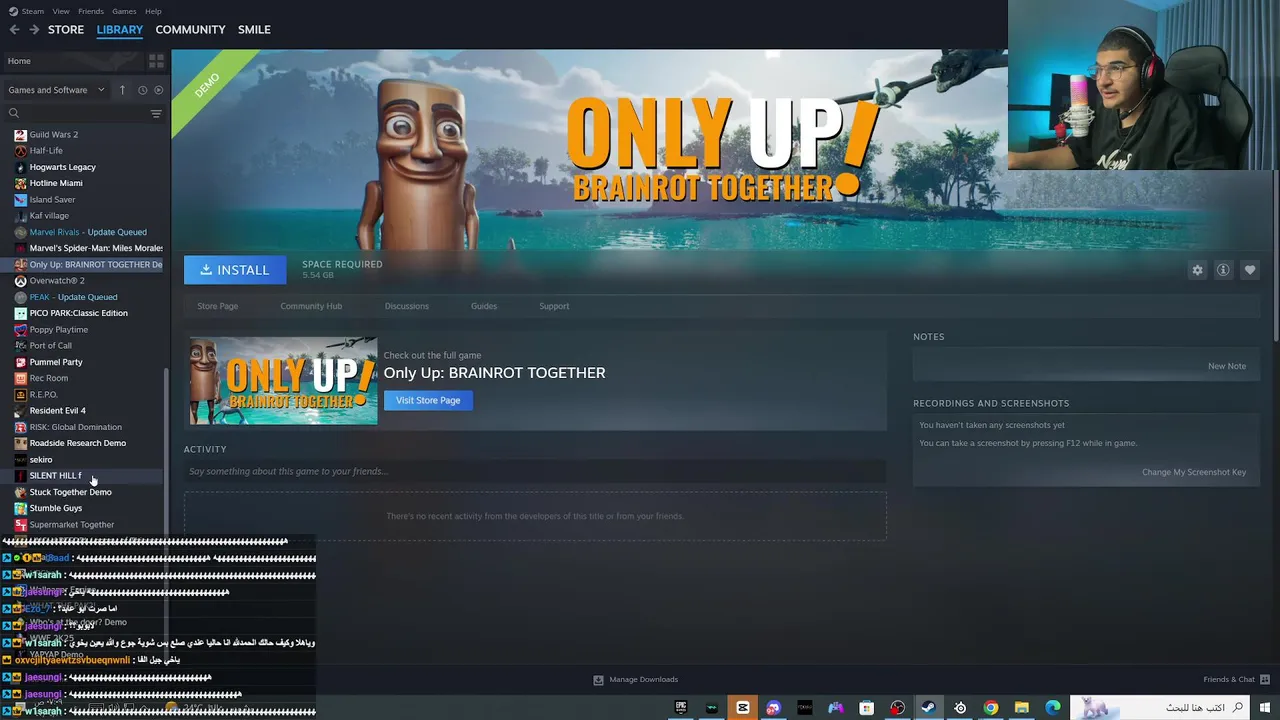Switch to the COMMUNITY tab
This screenshot has width=1280, height=720.
tap(190, 30)
